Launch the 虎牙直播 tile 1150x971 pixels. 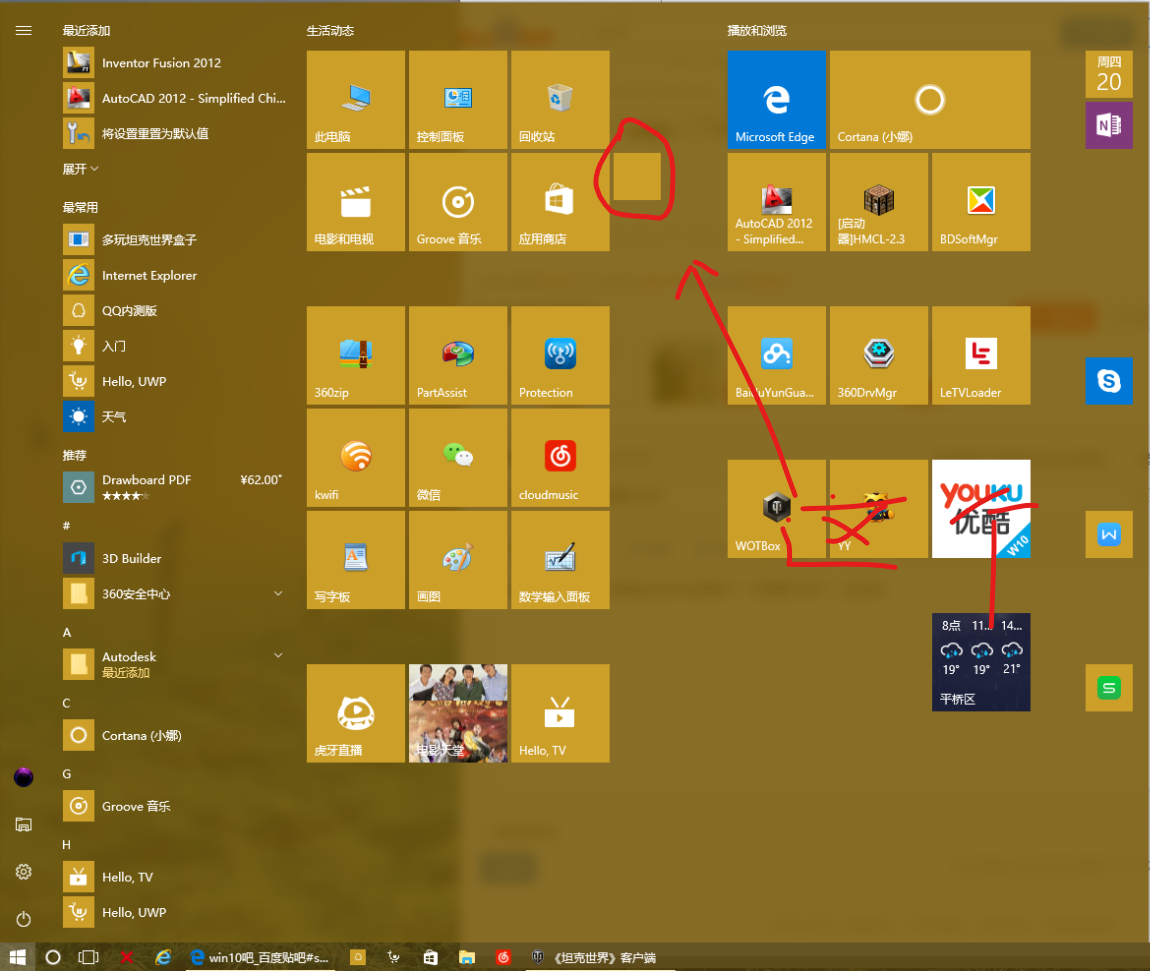pyautogui.click(x=356, y=714)
